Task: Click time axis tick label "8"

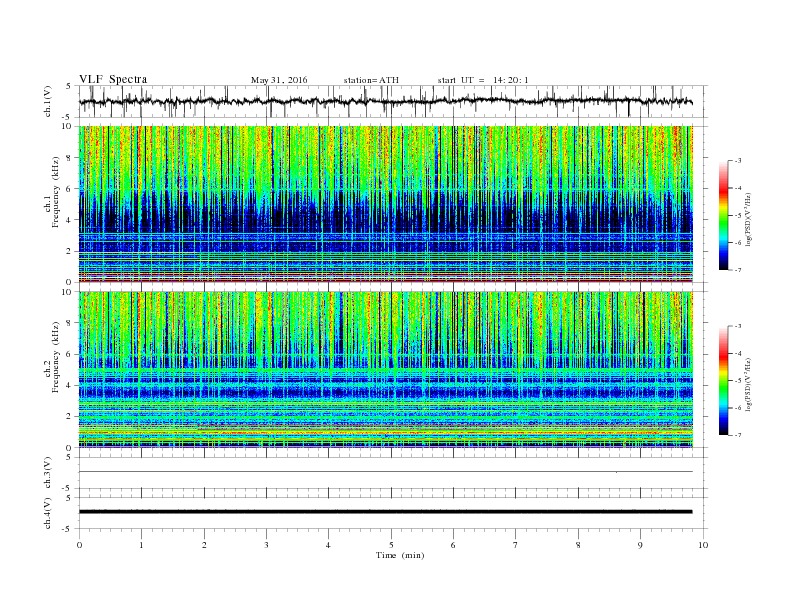Action: 578,545
